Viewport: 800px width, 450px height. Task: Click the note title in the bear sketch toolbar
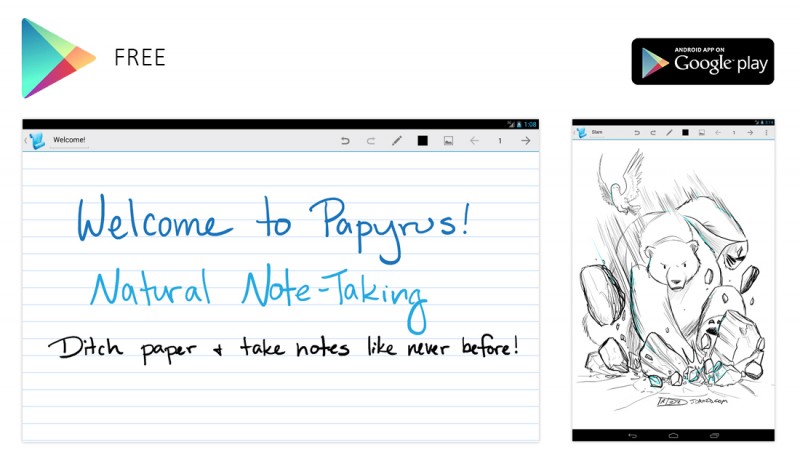[x=597, y=132]
